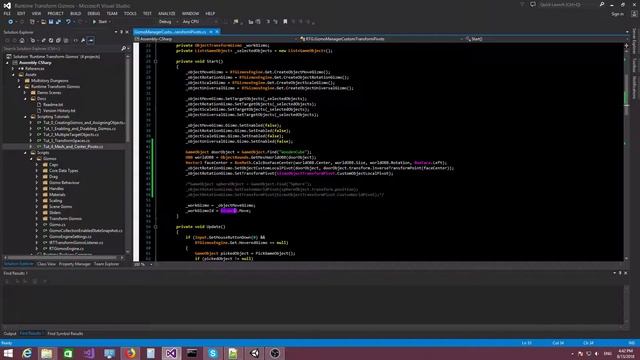Click the code editor vertical scrollbar
The image size is (640, 360).
[626, 151]
